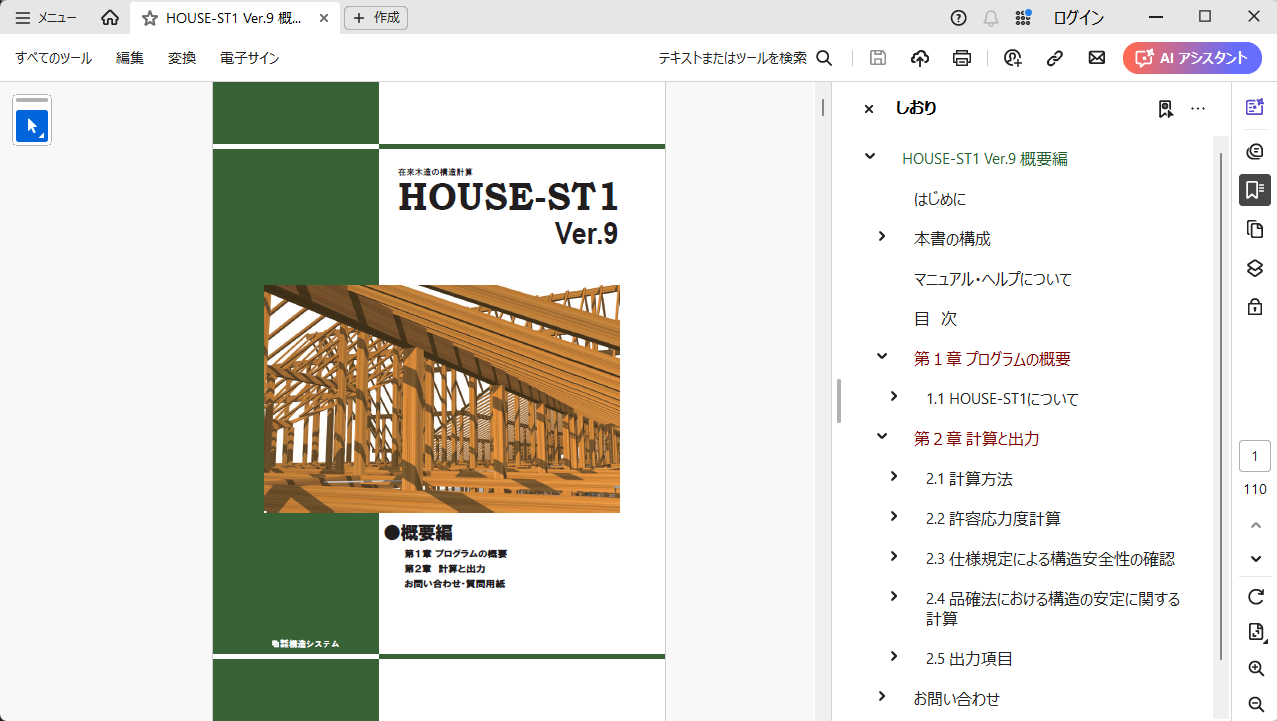Zoom in on the document
This screenshot has width=1277, height=721.
1256,669
